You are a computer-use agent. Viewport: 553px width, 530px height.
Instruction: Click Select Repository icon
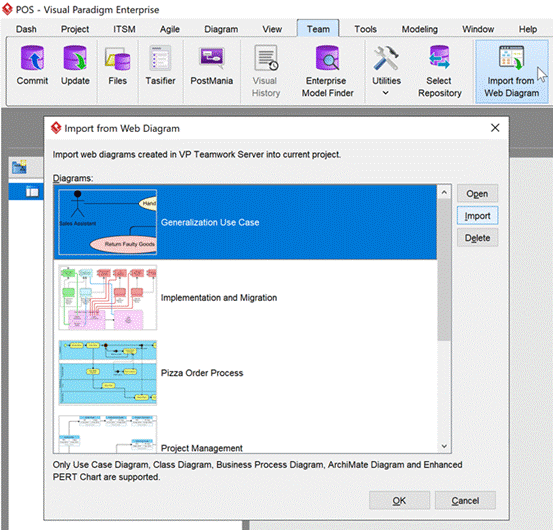click(439, 58)
